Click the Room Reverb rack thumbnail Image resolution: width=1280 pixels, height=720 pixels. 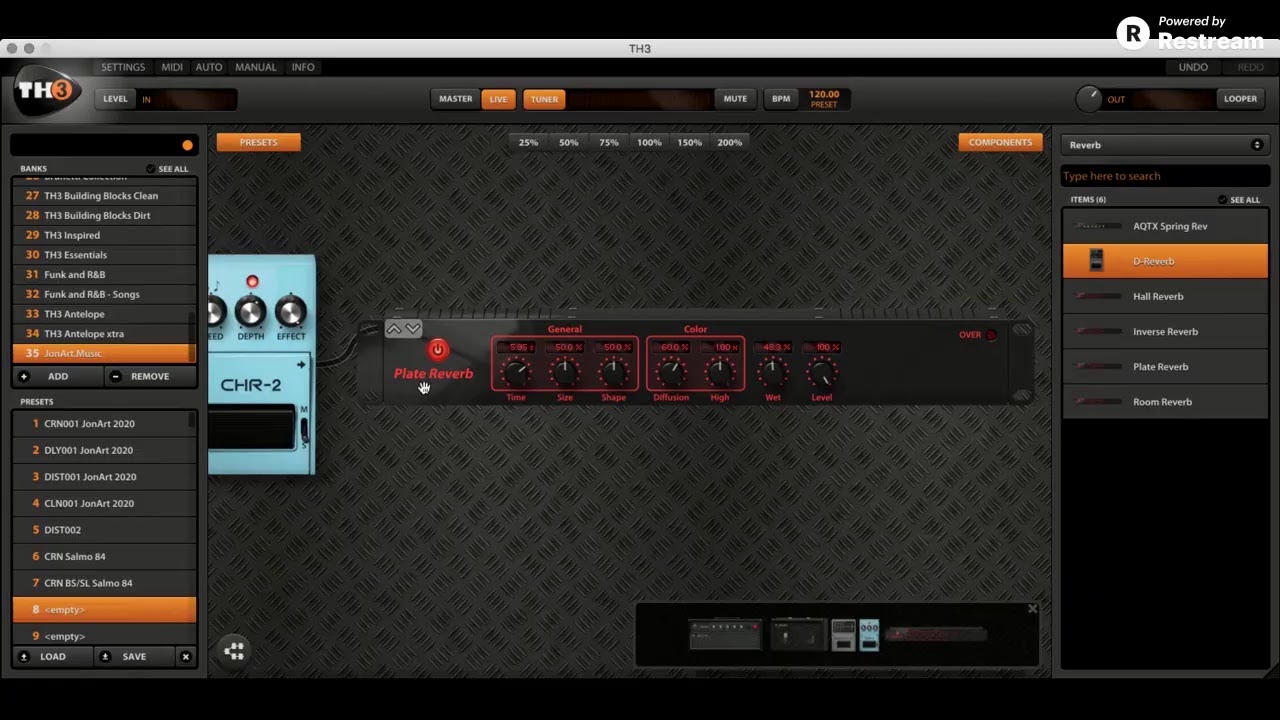(1098, 401)
